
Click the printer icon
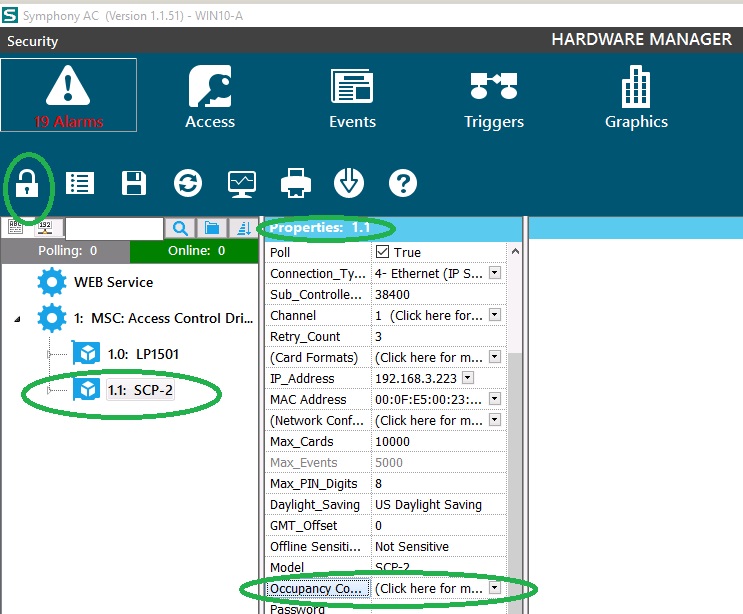point(296,183)
